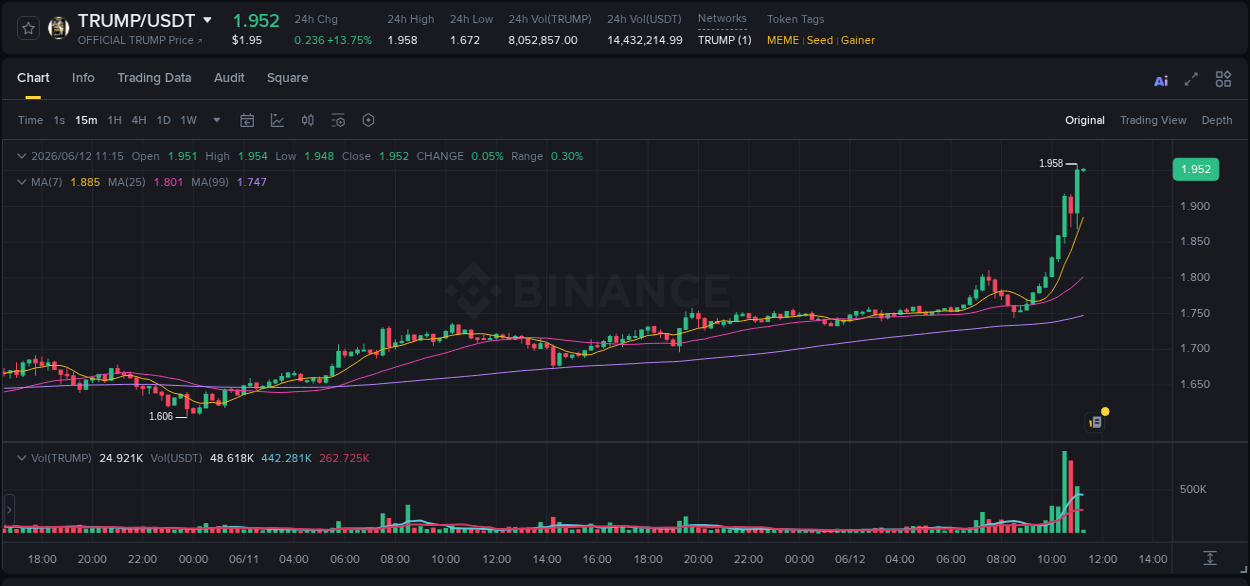The image size is (1250, 586).
Task: Open the TRUMP/USDT pair selector dropdown arrow
Action: 207,20
